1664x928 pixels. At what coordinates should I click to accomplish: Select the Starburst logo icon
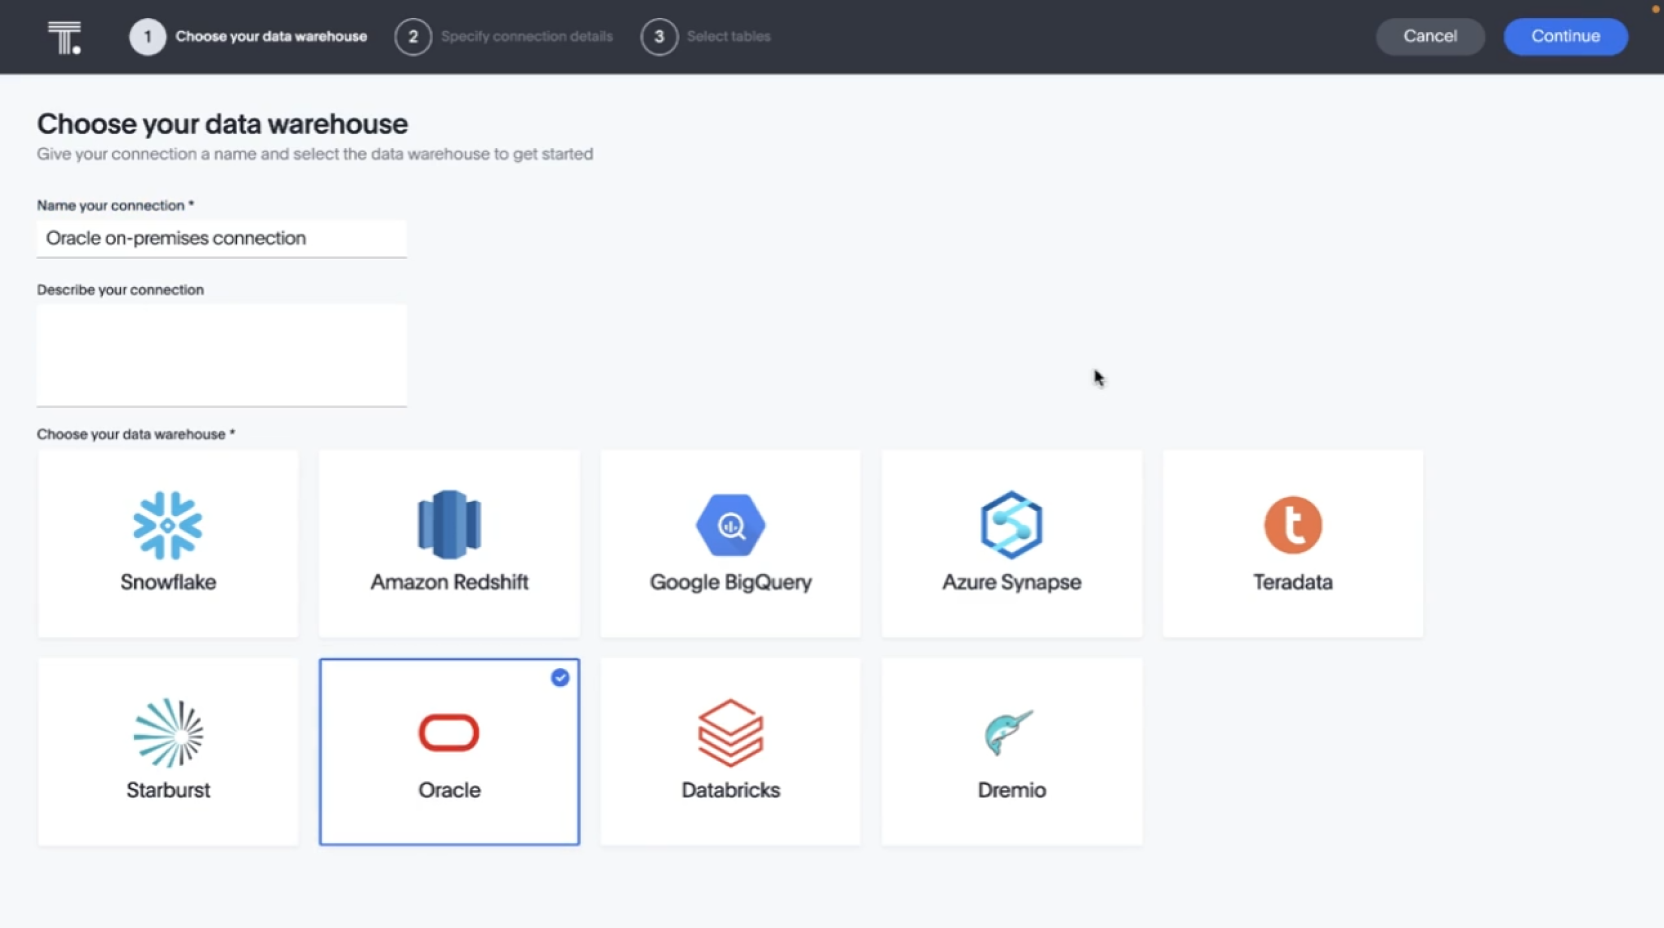(x=168, y=733)
